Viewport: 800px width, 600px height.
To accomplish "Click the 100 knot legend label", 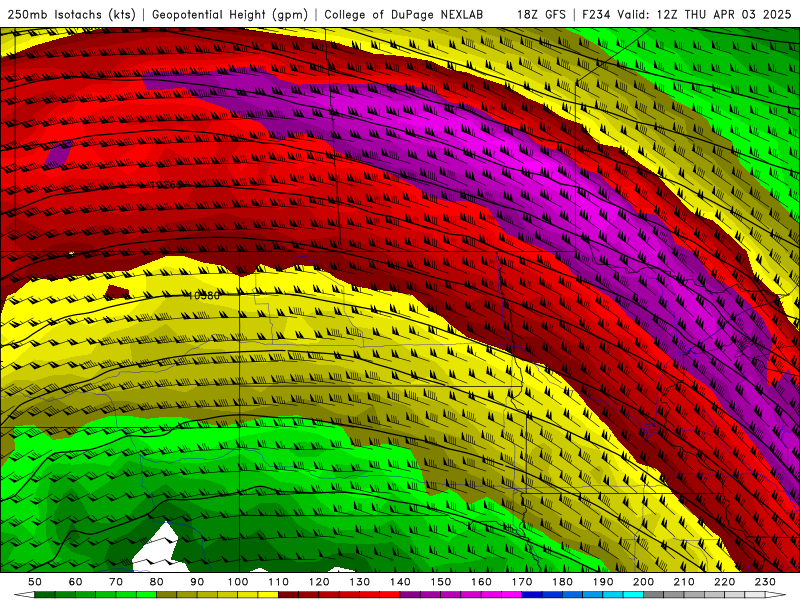I will (238, 582).
